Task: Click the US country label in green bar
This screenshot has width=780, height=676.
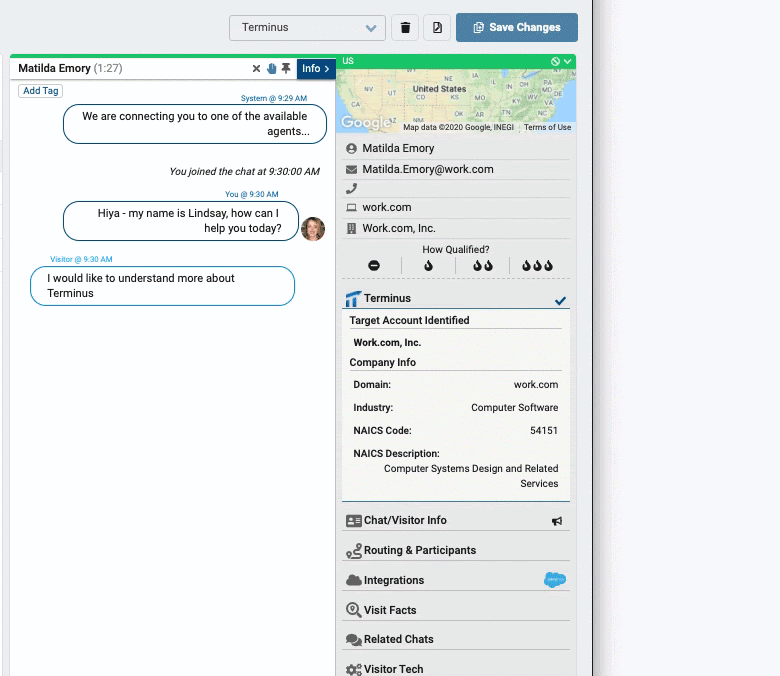Action: 348,61
